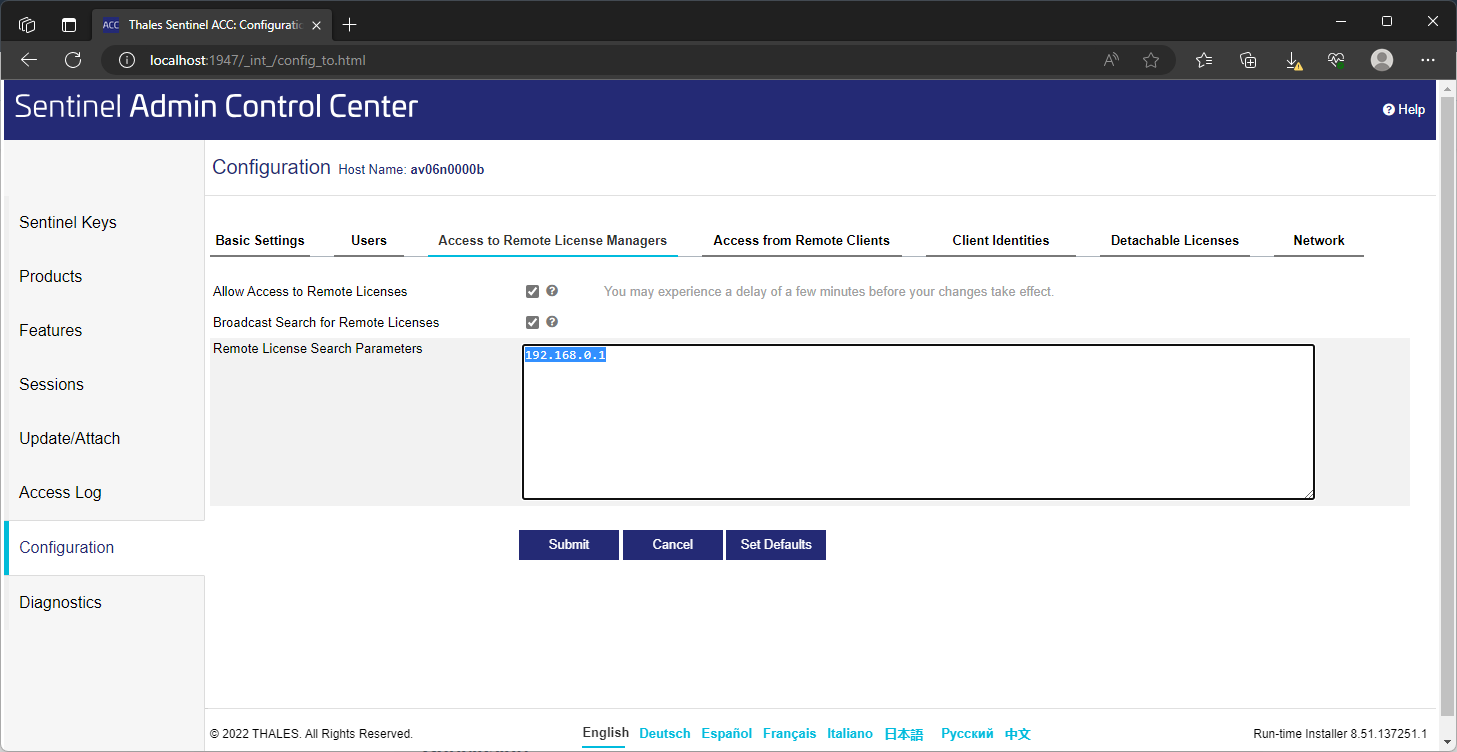
Task: Click the page vertical scrollbar
Action: tap(1447, 400)
